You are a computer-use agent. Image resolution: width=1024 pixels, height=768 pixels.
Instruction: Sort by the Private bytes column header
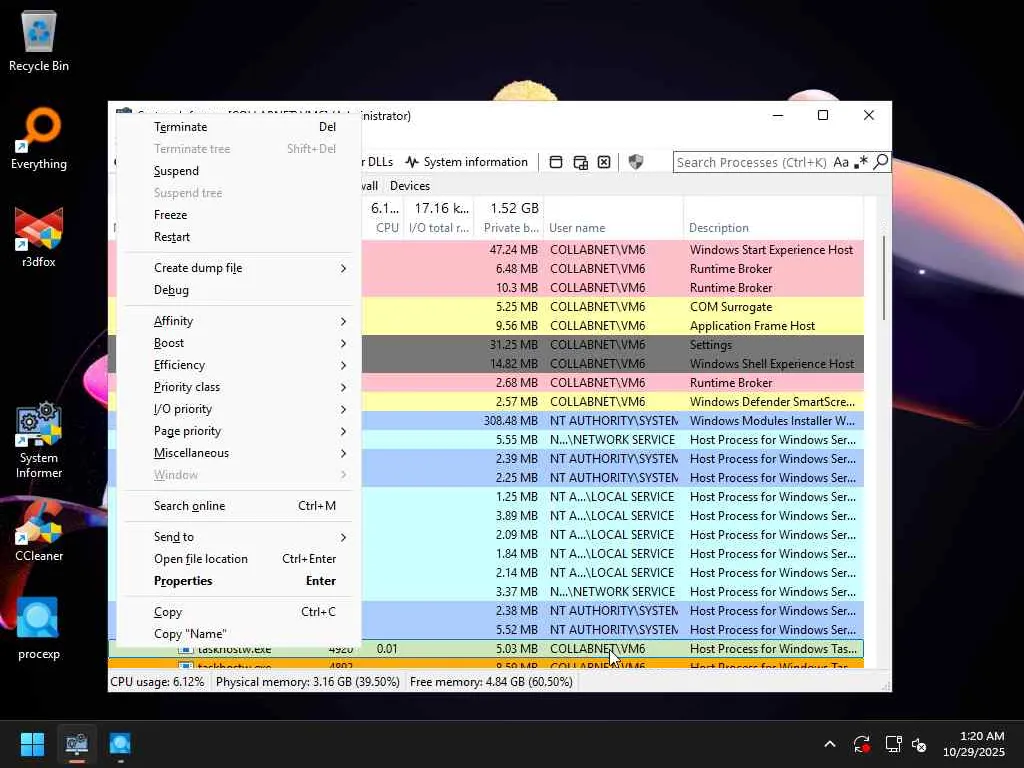click(x=508, y=218)
